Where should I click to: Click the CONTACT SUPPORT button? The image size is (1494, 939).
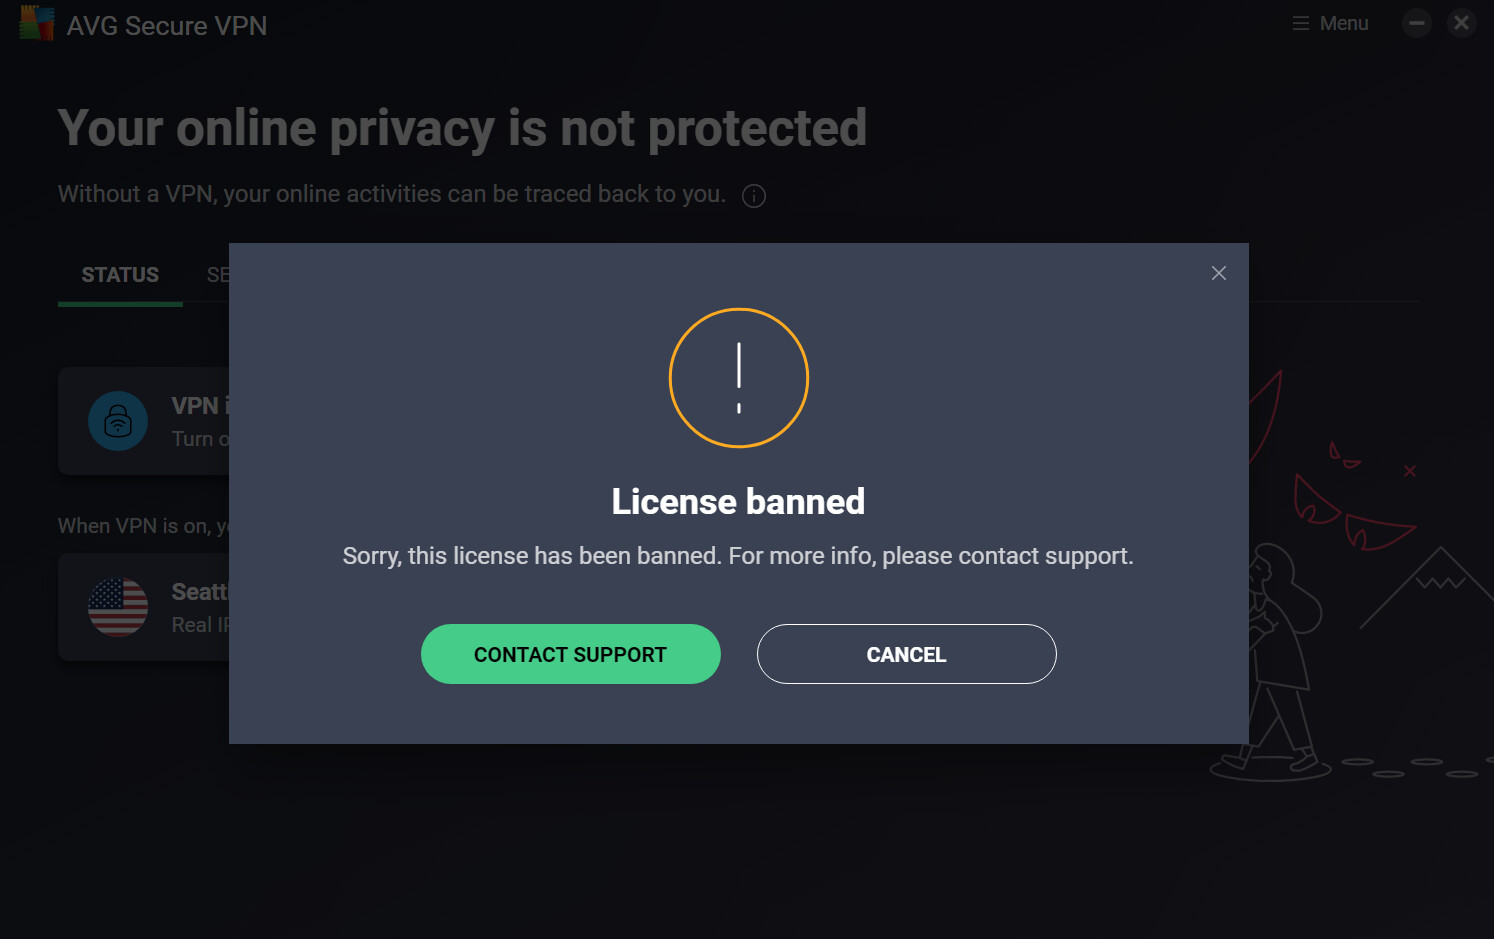tap(571, 654)
